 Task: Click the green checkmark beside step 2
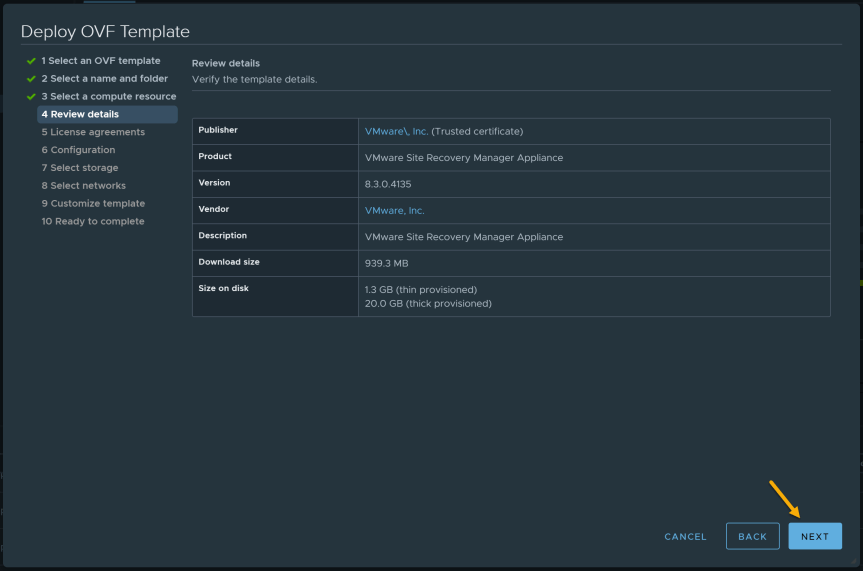click(x=31, y=79)
